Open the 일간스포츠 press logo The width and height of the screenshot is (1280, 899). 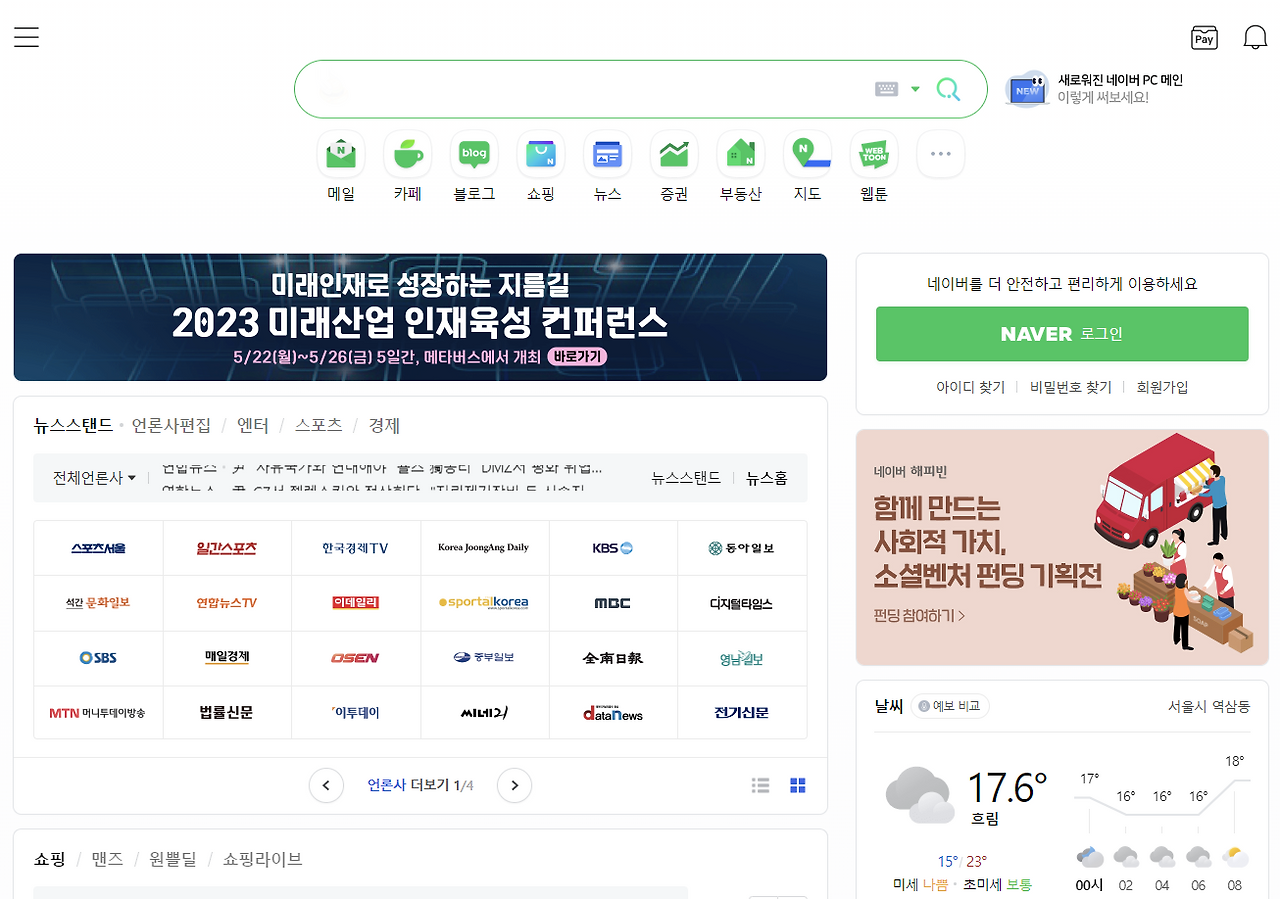pyautogui.click(x=227, y=548)
